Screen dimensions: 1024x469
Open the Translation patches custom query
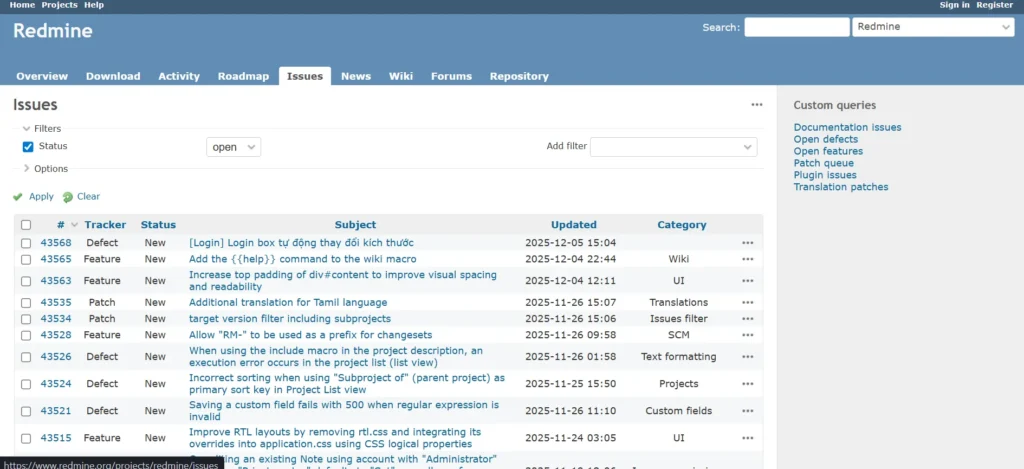(840, 187)
